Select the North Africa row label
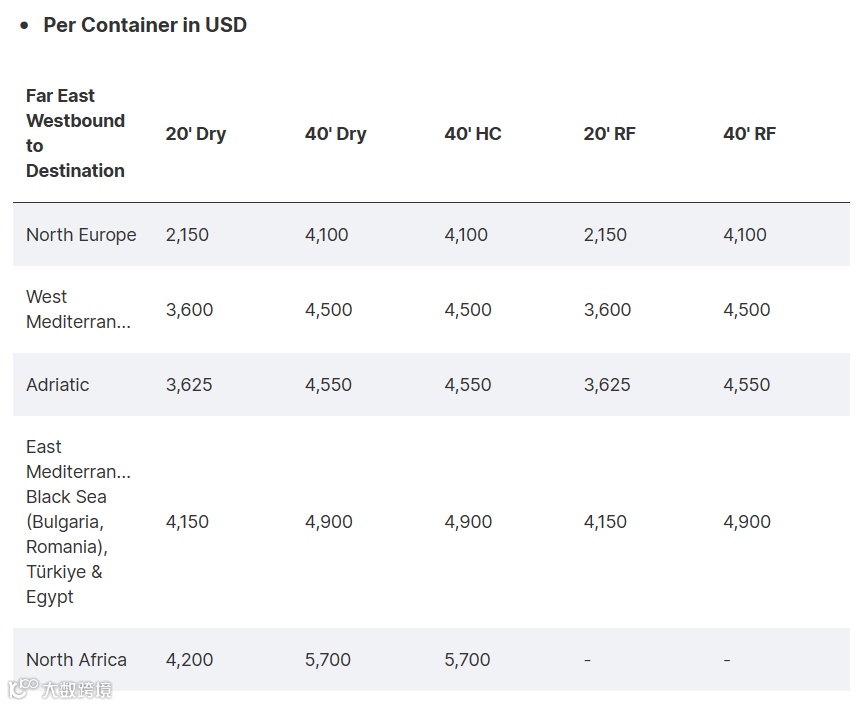This screenshot has width=856, height=706. click(x=76, y=660)
